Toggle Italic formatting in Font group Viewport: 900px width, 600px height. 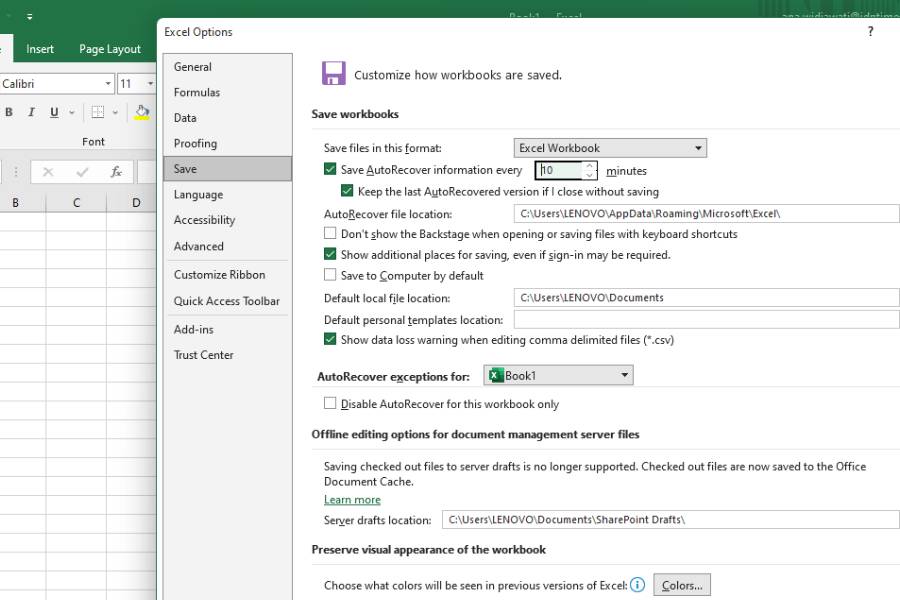coord(31,112)
